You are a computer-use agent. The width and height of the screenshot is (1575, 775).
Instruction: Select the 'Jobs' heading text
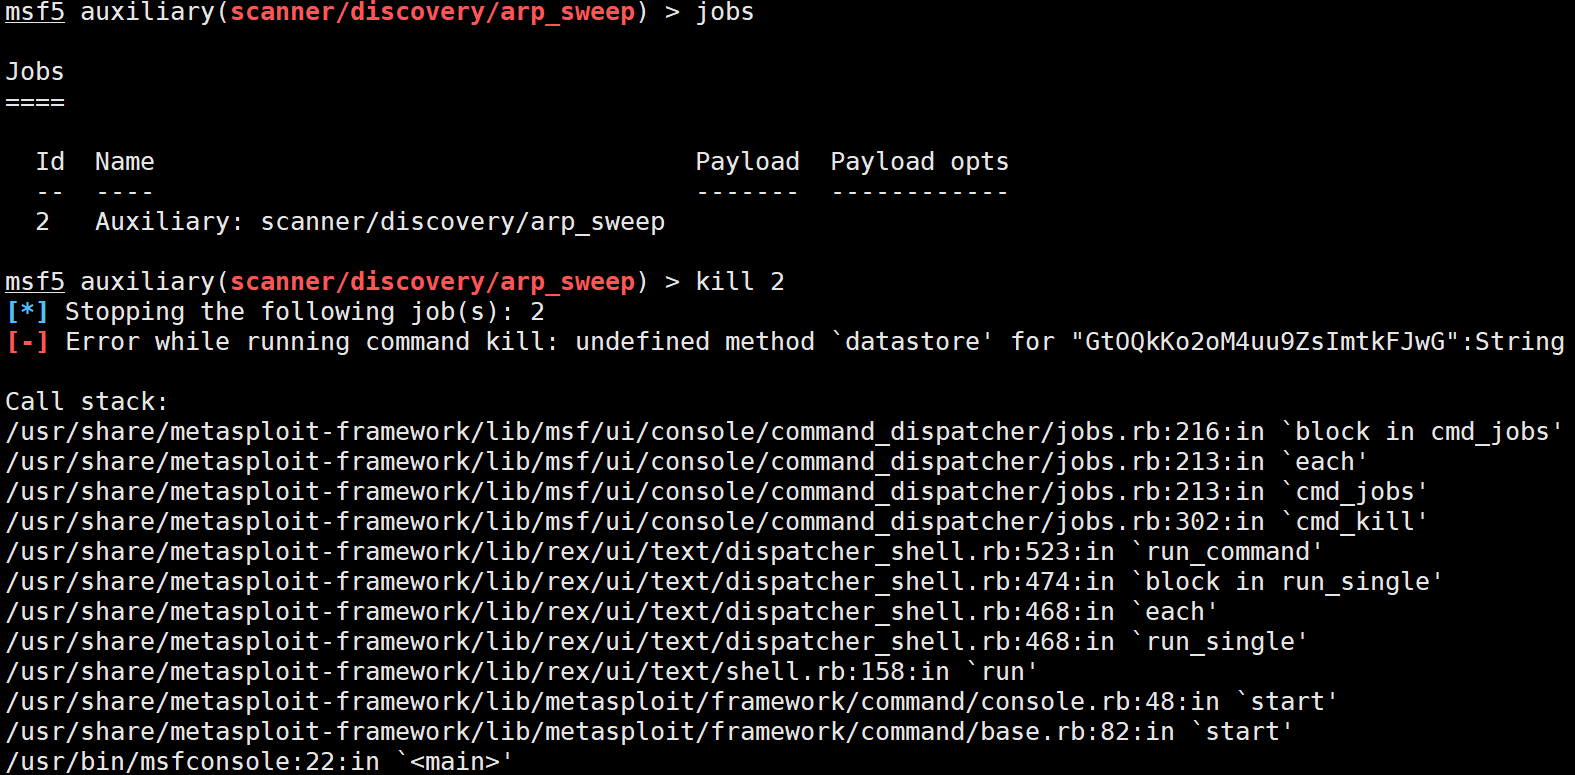[35, 72]
